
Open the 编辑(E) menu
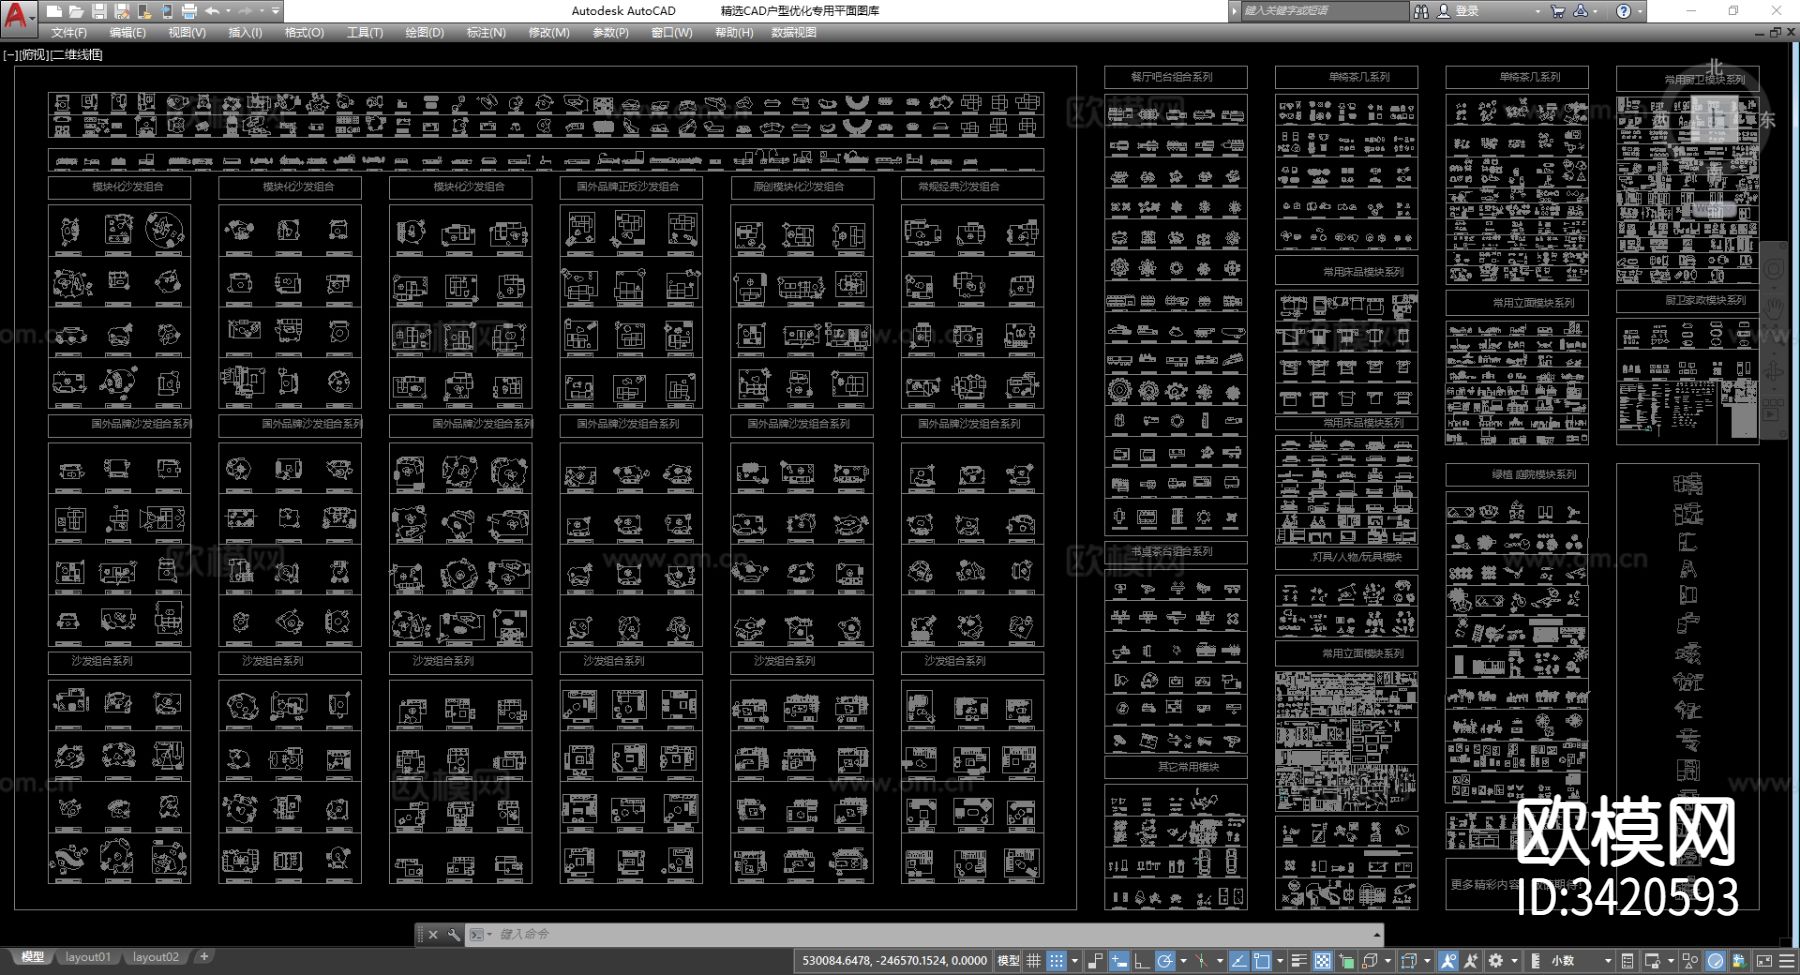[127, 32]
